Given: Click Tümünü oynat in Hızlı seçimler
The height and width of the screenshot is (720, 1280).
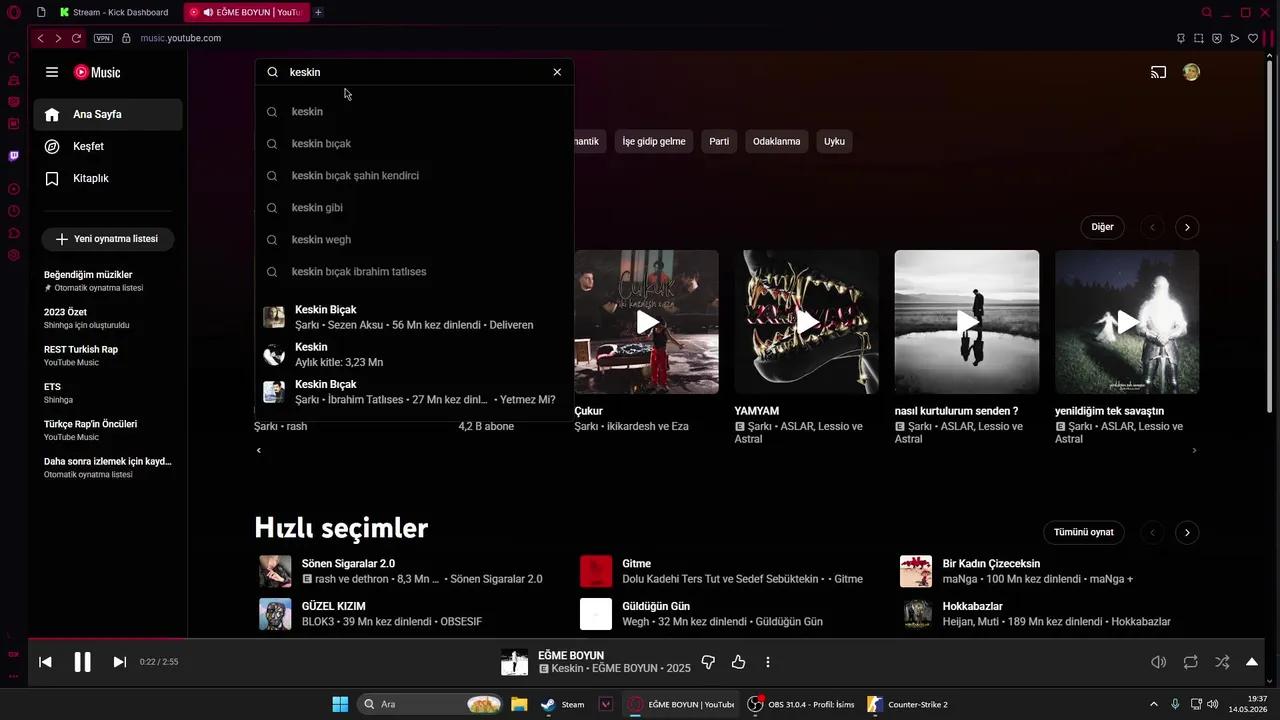Looking at the screenshot, I should (x=1083, y=532).
